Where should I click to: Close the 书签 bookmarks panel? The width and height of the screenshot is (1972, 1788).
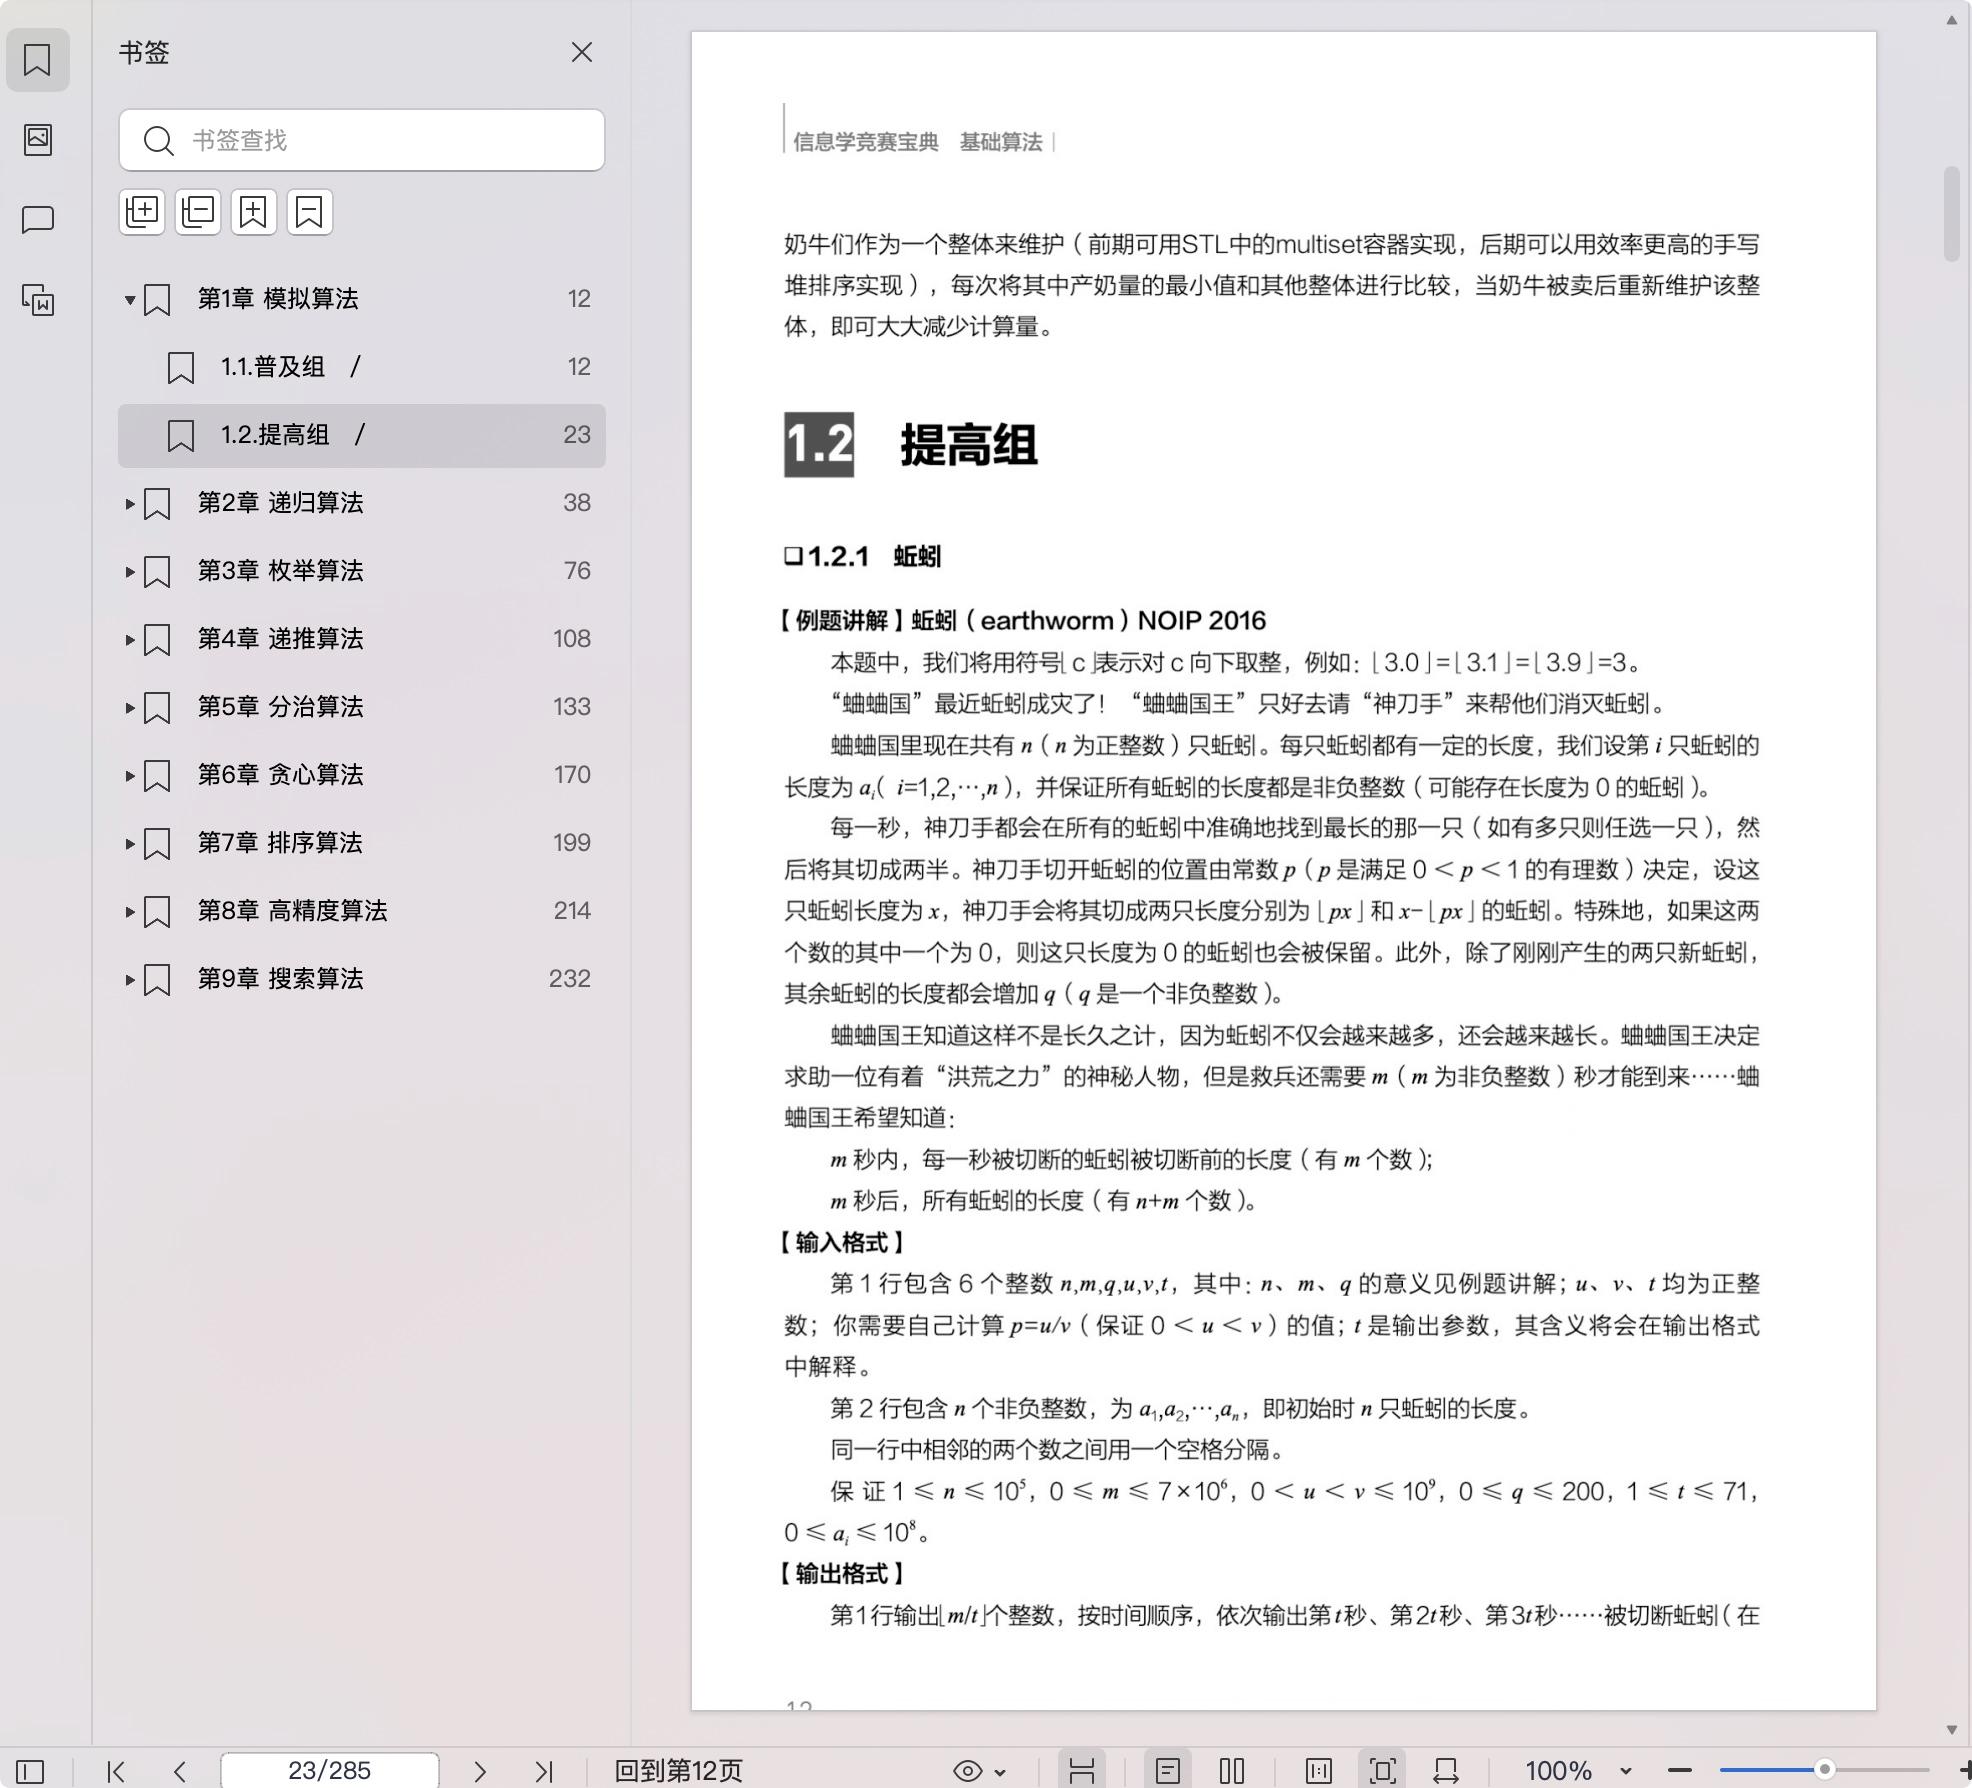click(x=581, y=52)
